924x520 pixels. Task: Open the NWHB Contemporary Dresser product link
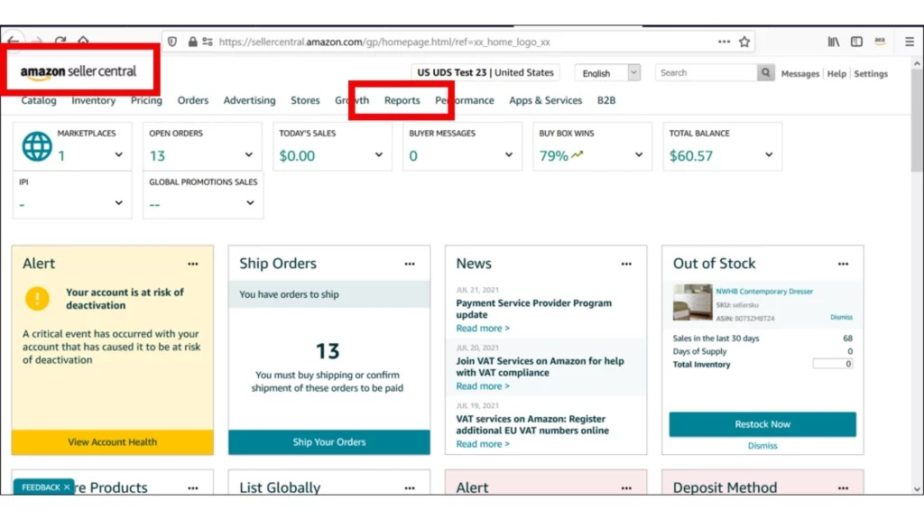[764, 291]
